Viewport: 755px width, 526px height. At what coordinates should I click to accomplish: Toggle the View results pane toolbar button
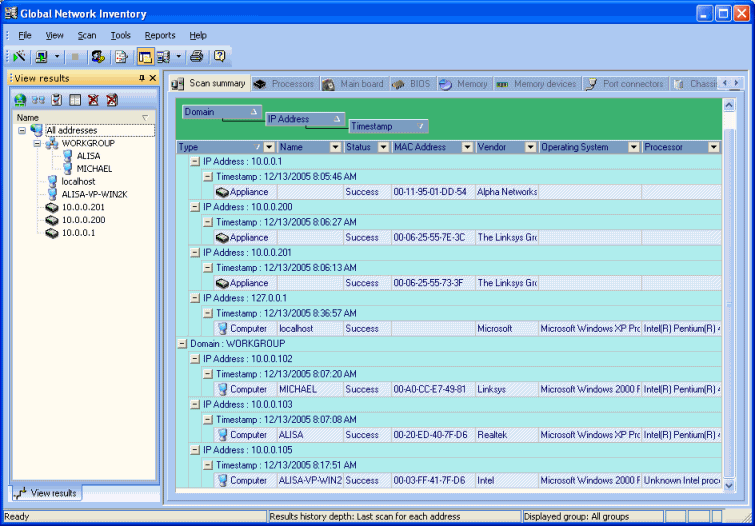tap(145, 57)
